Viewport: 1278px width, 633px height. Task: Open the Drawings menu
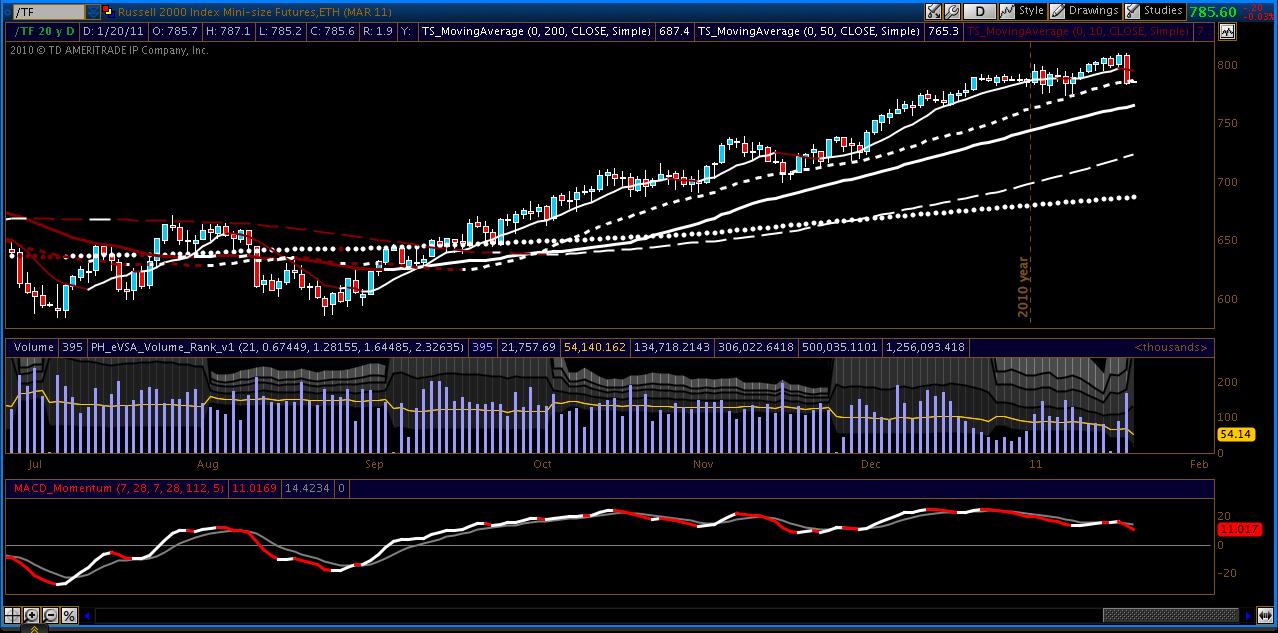pos(1084,11)
